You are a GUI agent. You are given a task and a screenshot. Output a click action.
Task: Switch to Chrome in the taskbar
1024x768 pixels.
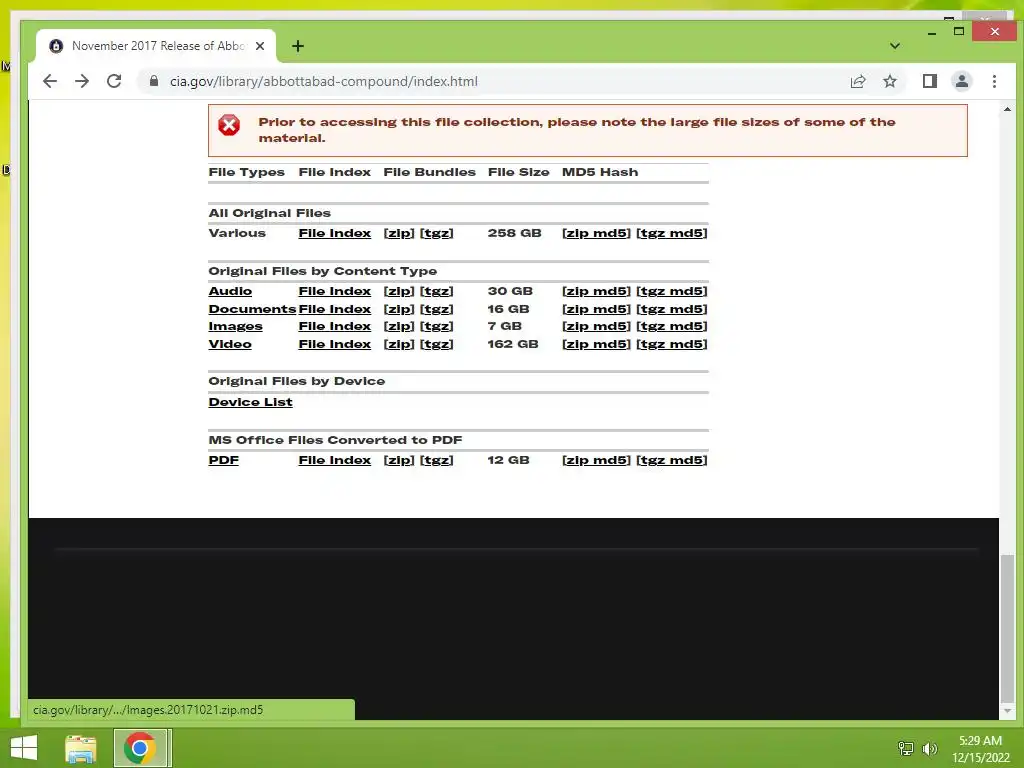tap(140, 748)
